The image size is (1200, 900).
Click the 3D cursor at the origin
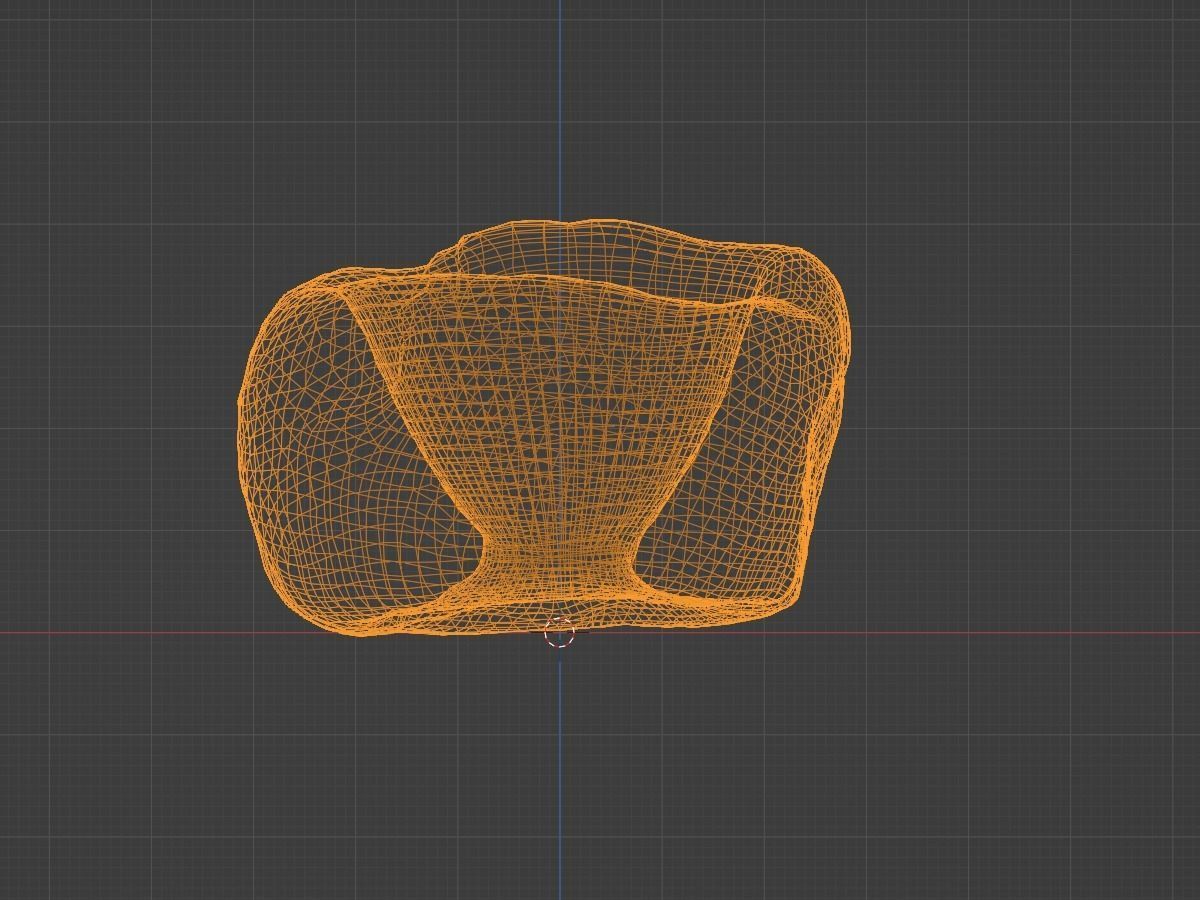pos(560,632)
